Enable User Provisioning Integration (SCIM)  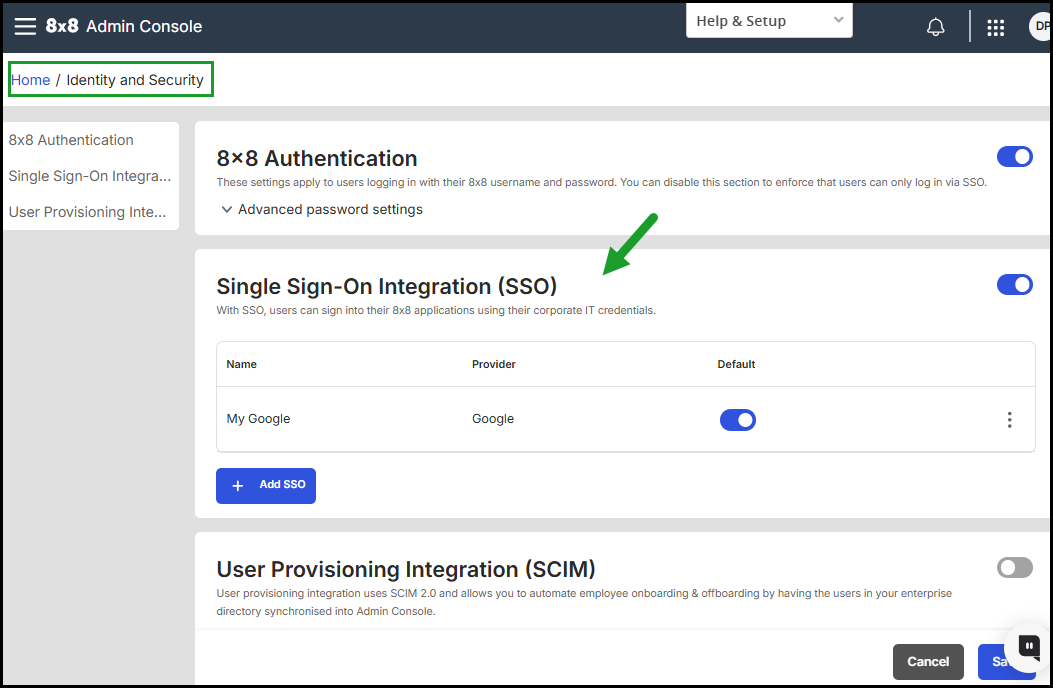(x=1015, y=568)
